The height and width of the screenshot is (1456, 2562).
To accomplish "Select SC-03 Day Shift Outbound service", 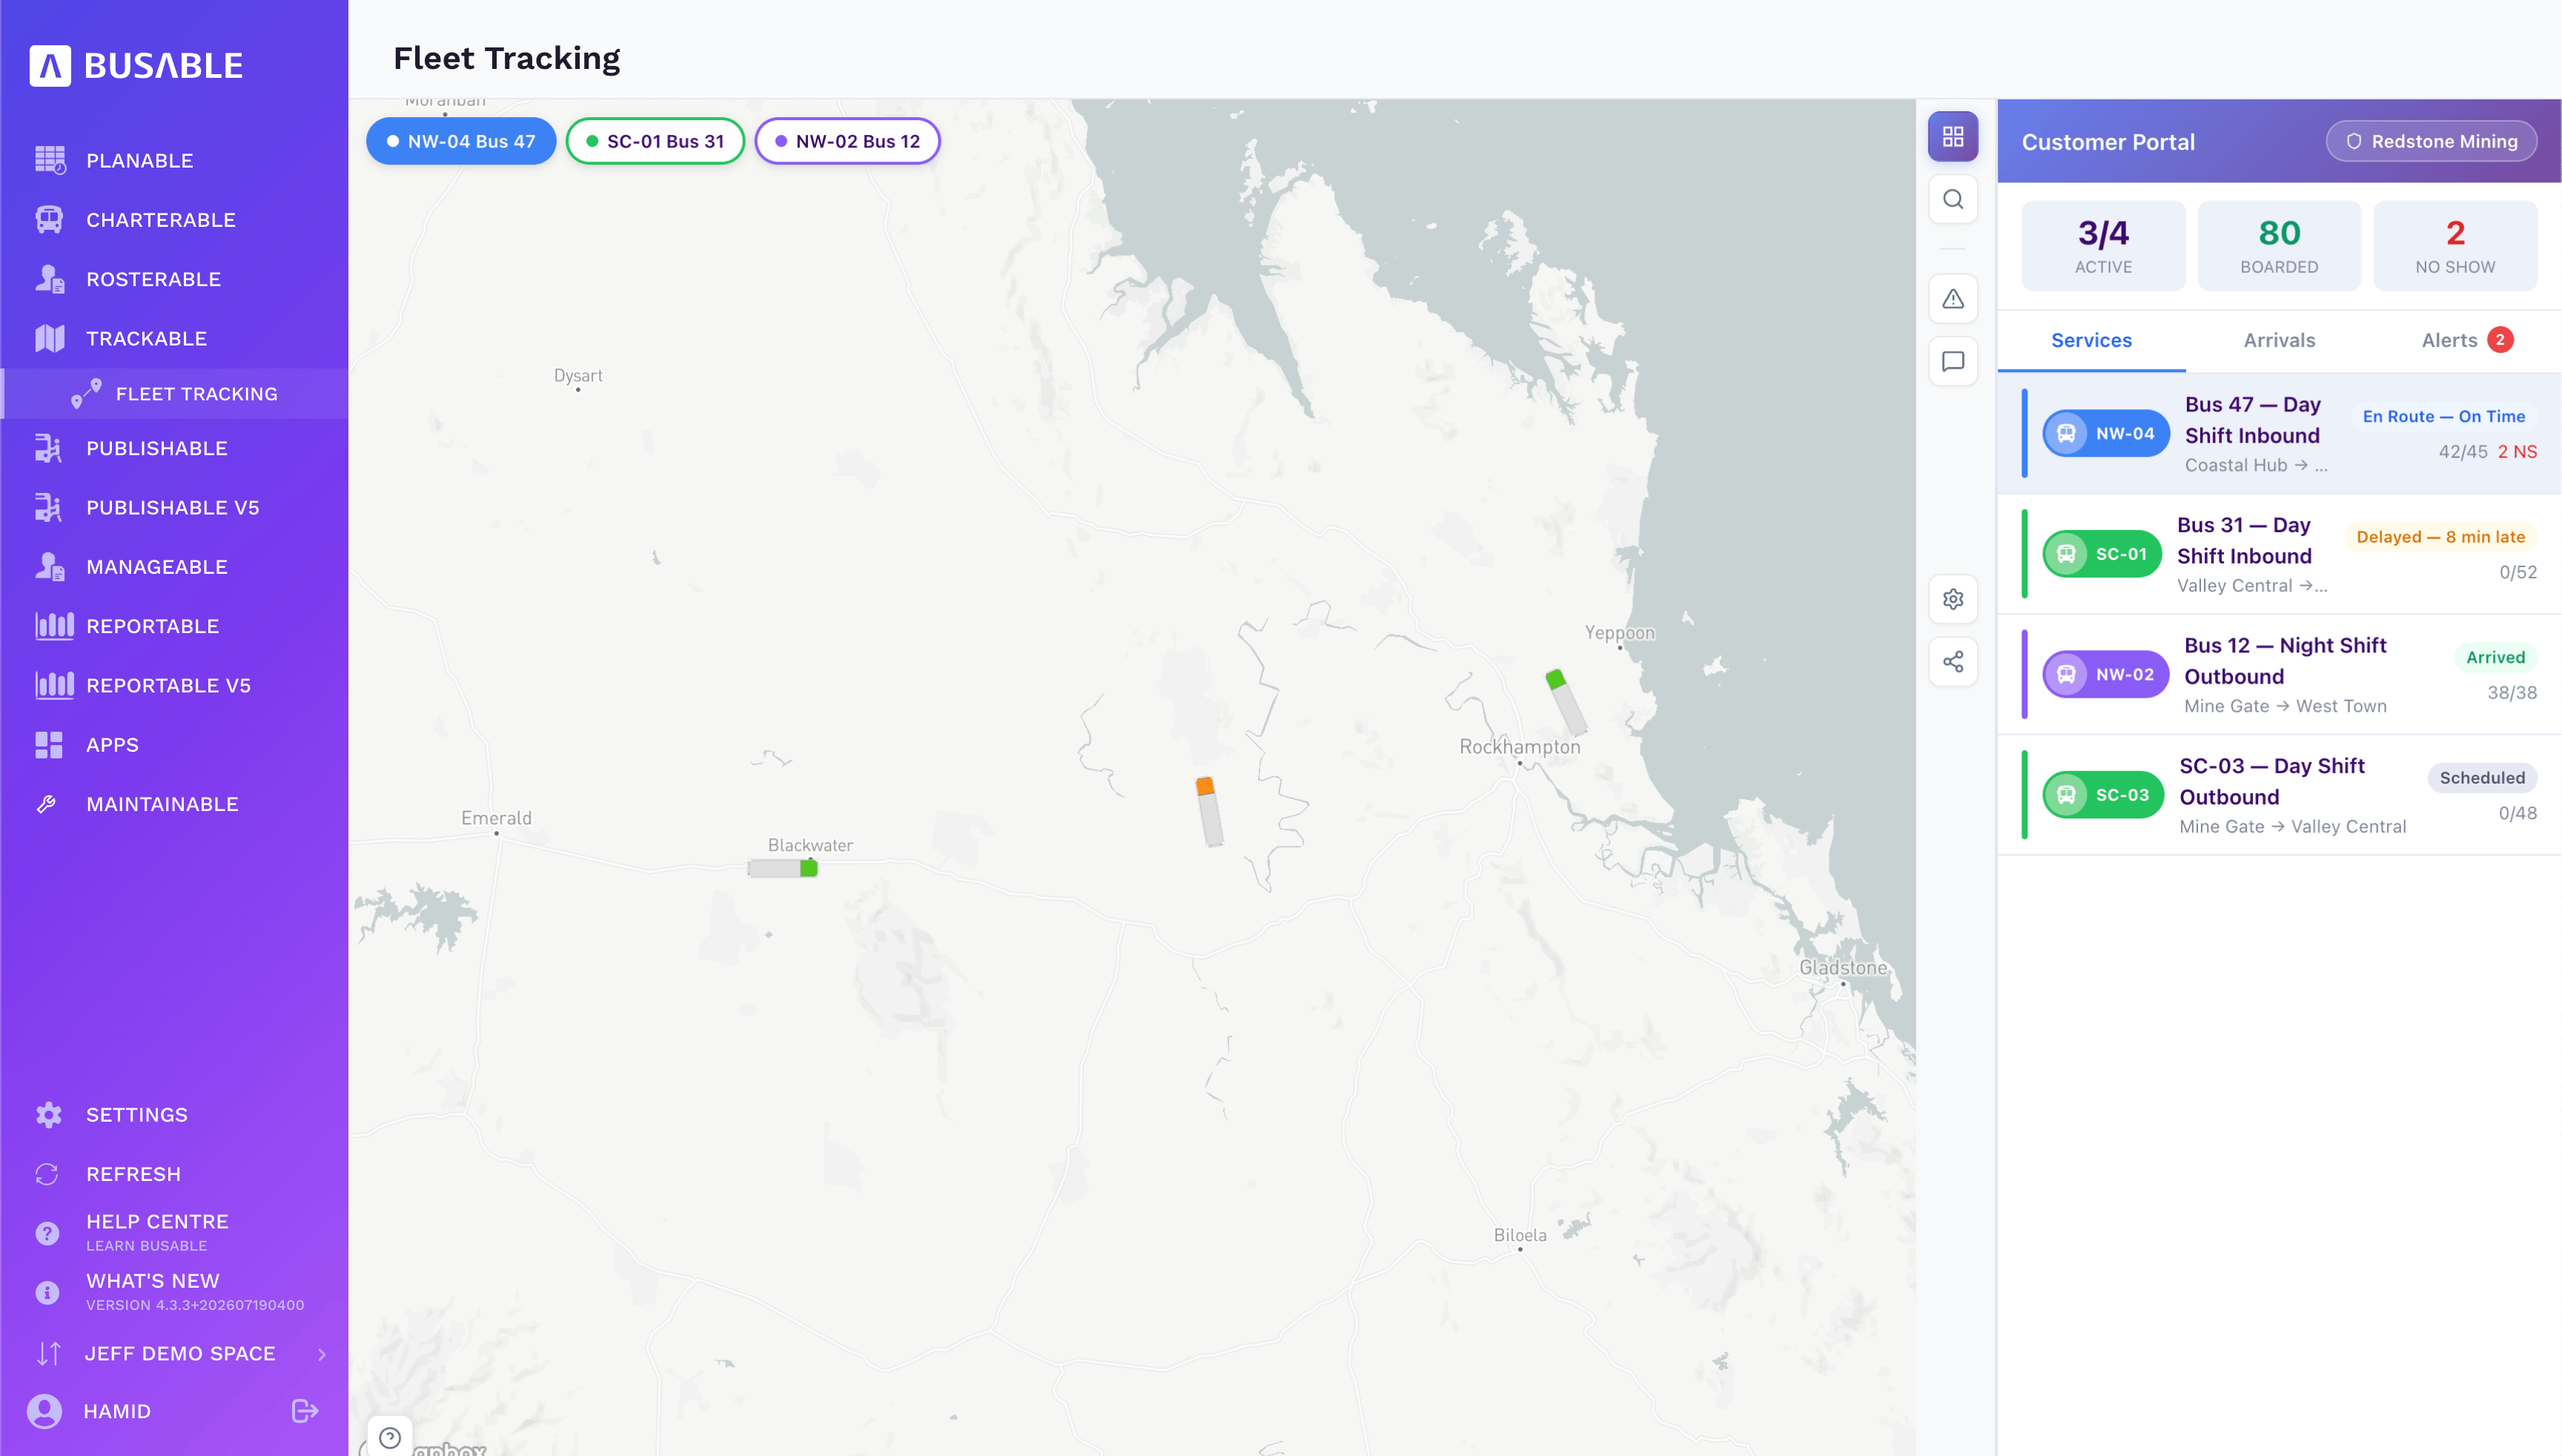I will click(x=2279, y=795).
